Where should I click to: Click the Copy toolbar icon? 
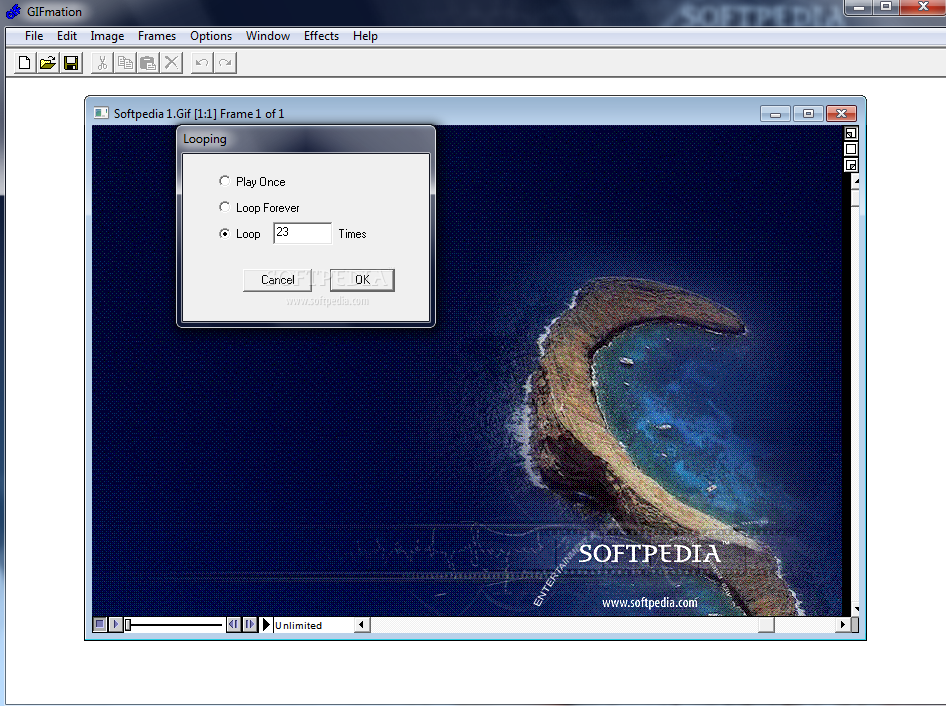(125, 63)
